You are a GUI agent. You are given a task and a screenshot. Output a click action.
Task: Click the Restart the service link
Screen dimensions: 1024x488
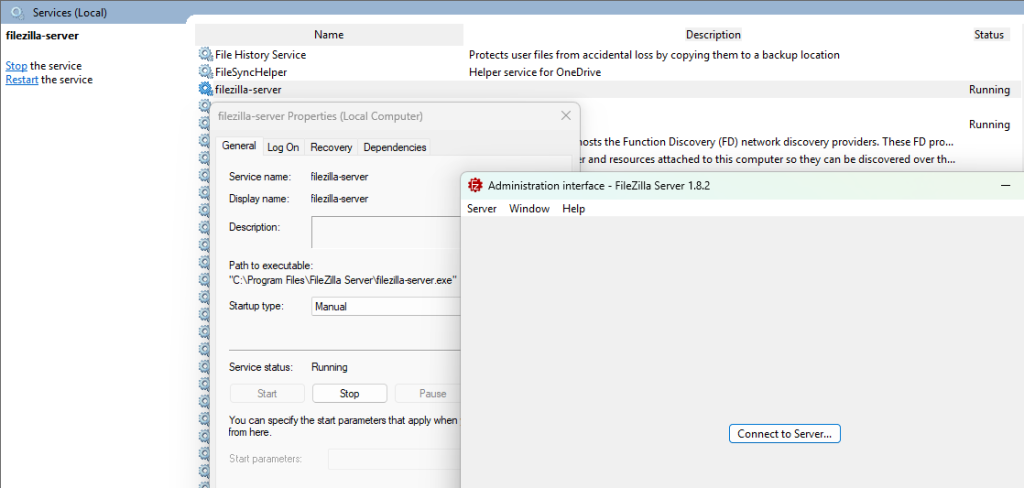21,80
